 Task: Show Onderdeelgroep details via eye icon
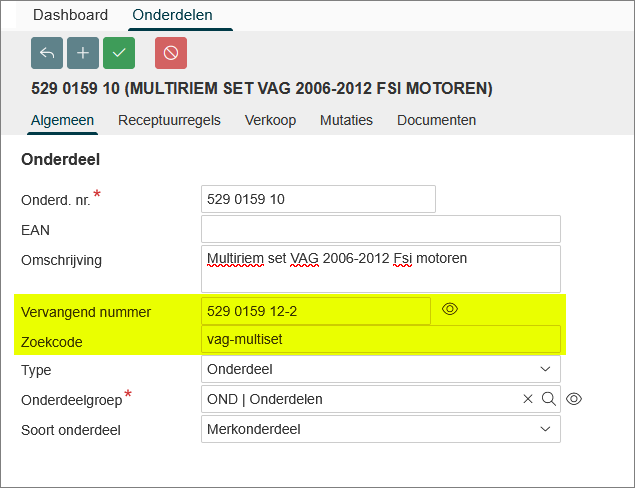pyautogui.click(x=574, y=399)
